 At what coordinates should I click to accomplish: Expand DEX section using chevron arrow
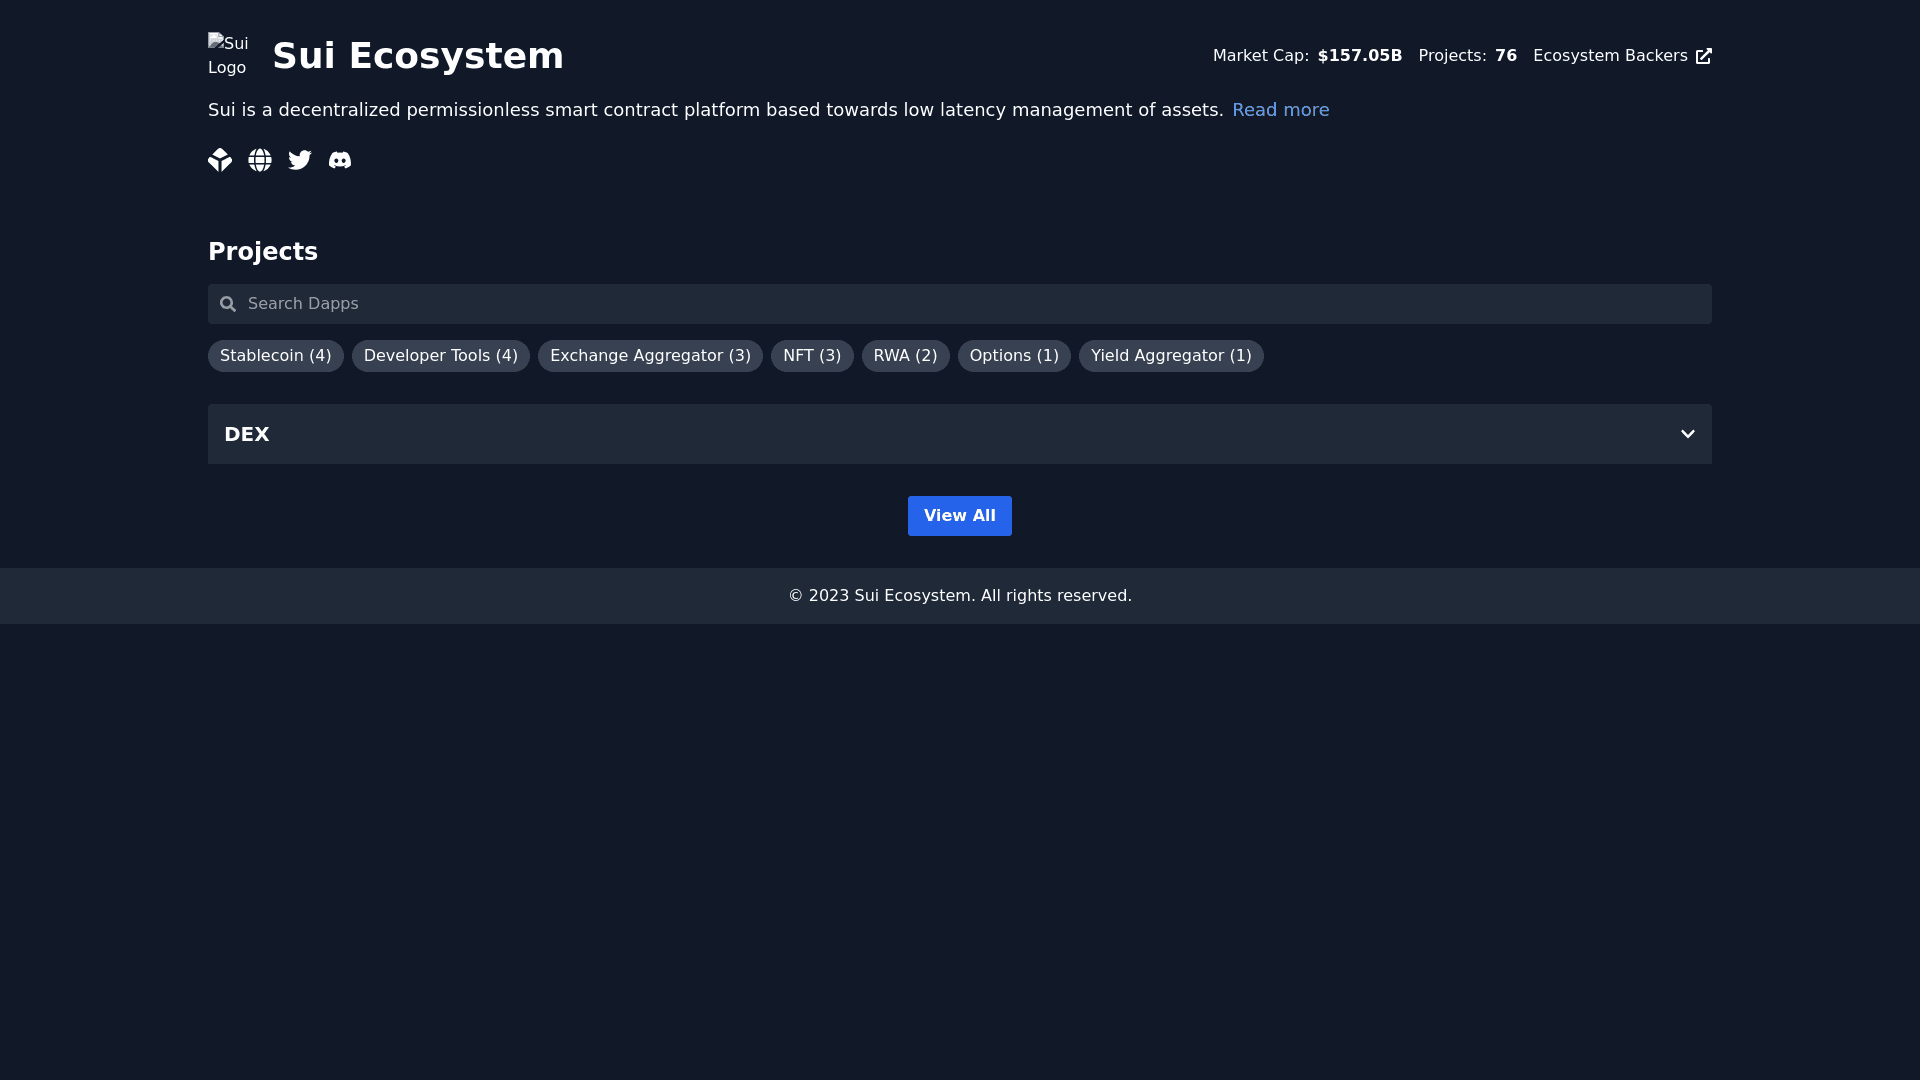(x=1687, y=434)
